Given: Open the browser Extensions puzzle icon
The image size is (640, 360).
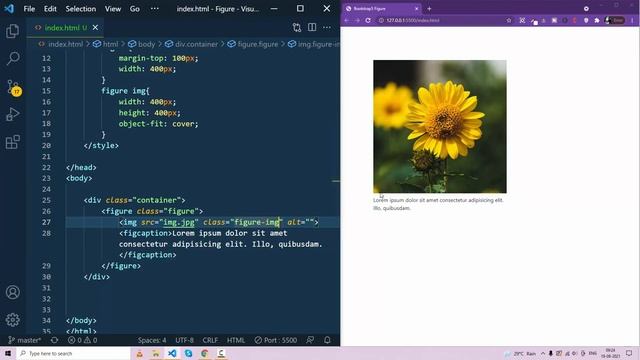Looking at the screenshot, I should point(597,20).
